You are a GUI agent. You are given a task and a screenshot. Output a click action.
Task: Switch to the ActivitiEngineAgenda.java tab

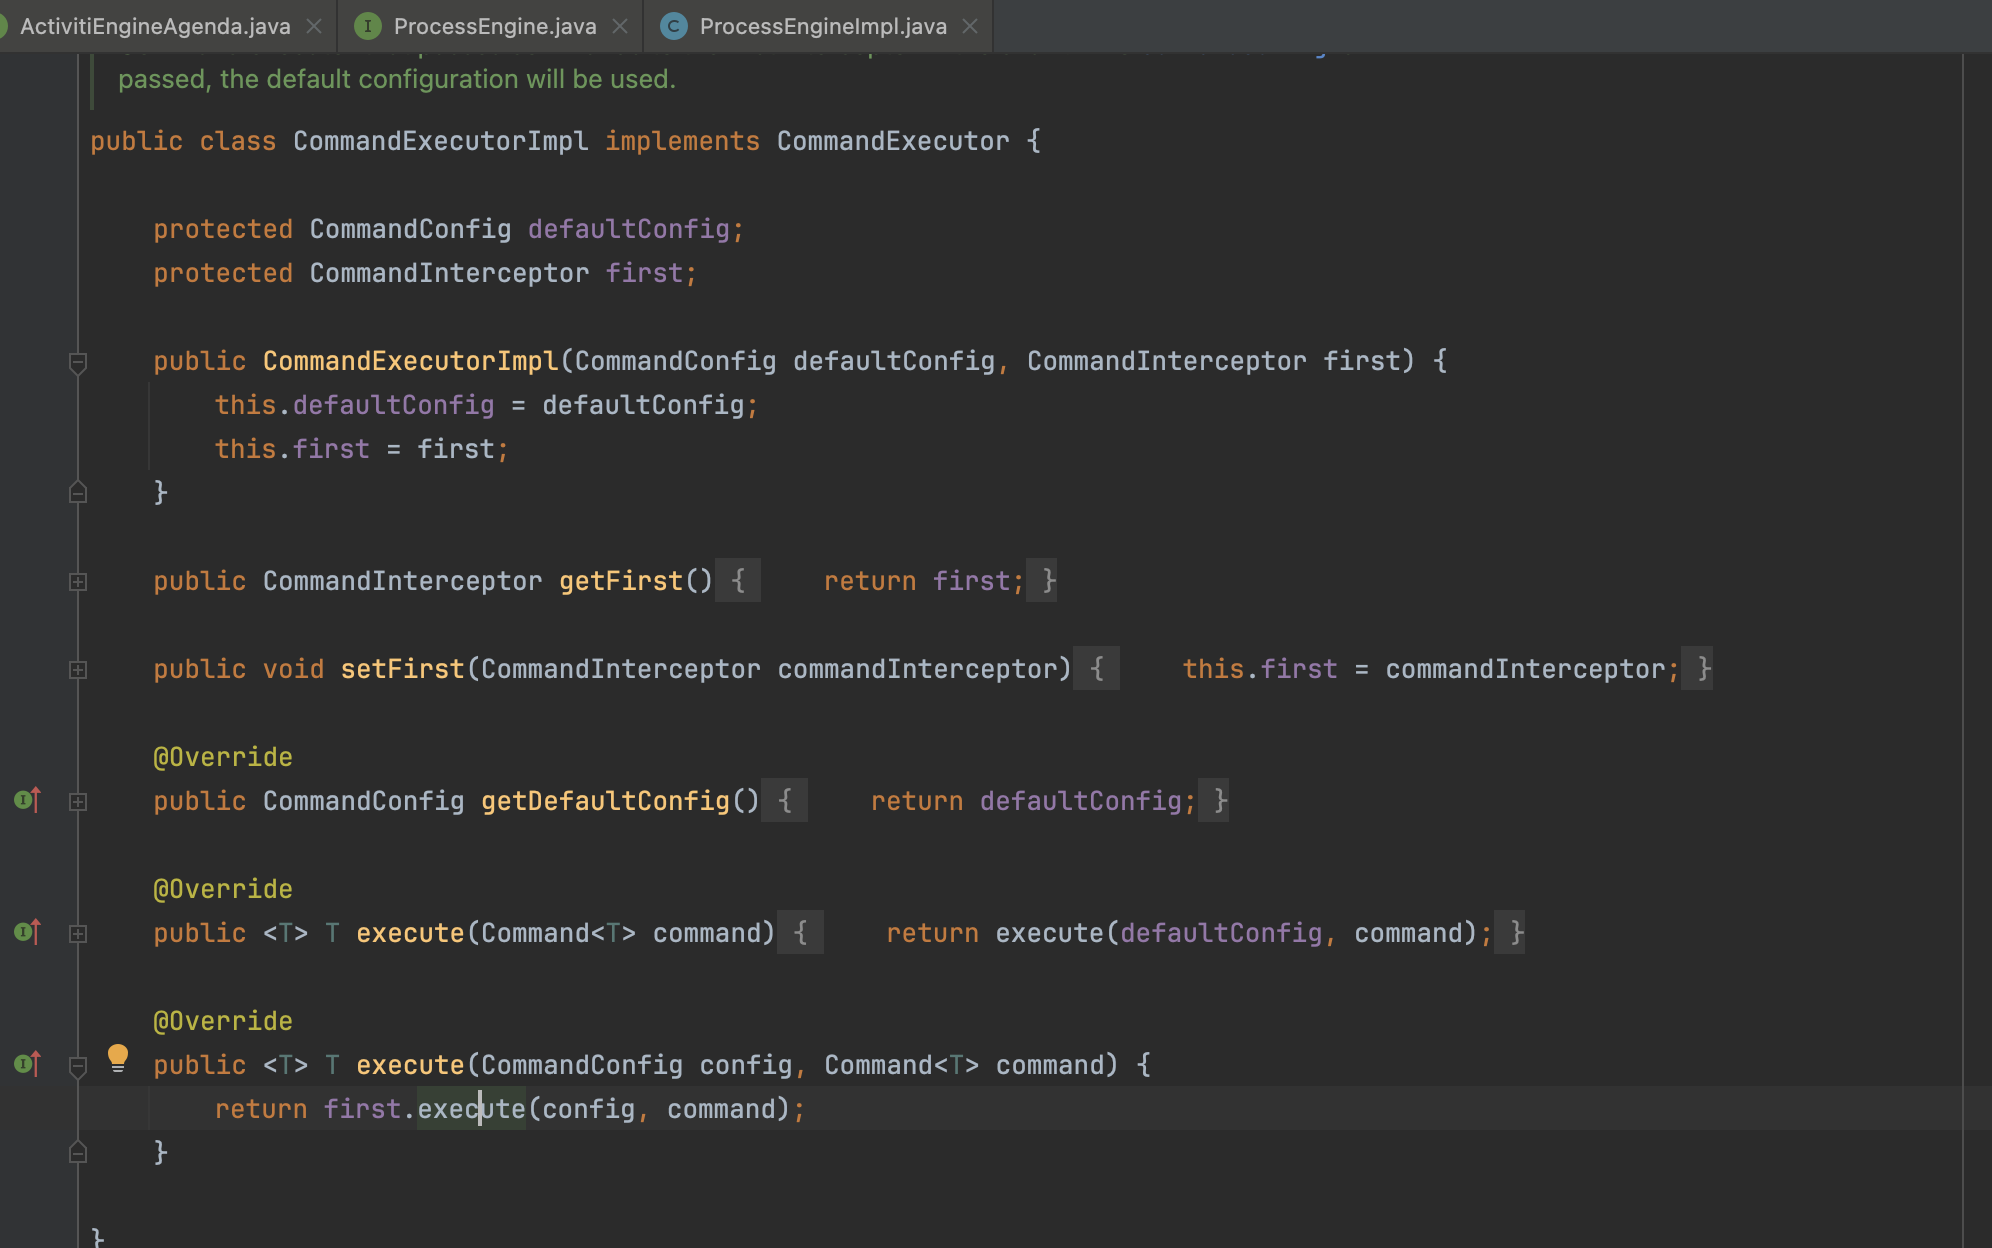click(x=155, y=26)
